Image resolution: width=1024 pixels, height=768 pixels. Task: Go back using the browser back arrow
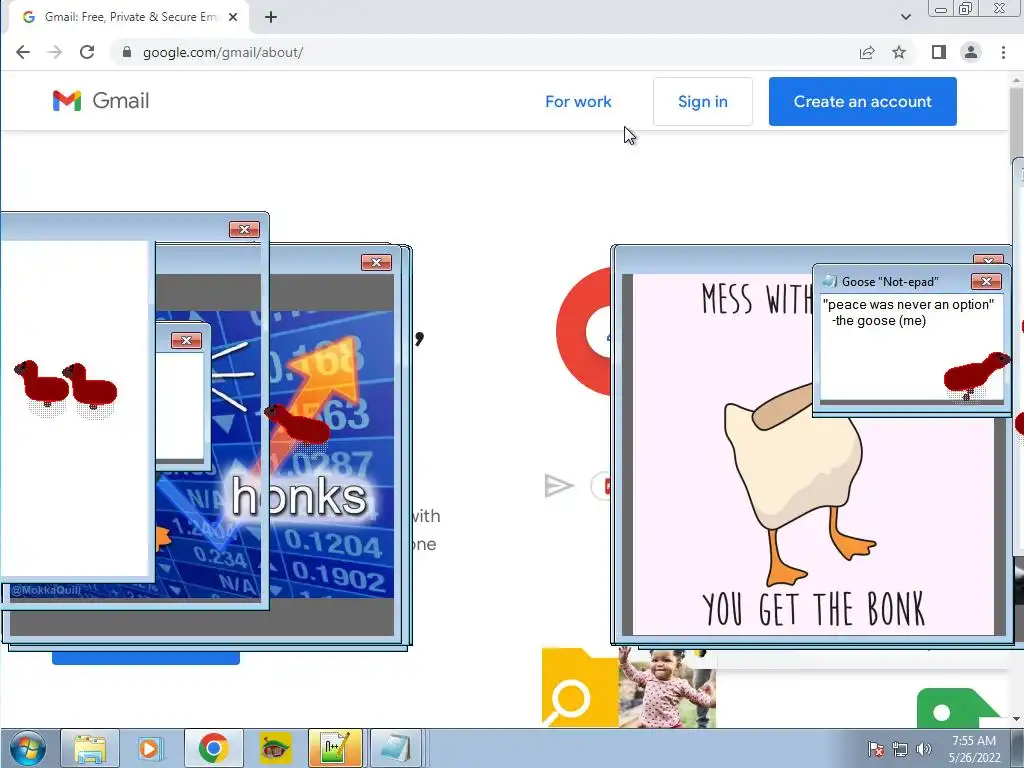click(23, 52)
